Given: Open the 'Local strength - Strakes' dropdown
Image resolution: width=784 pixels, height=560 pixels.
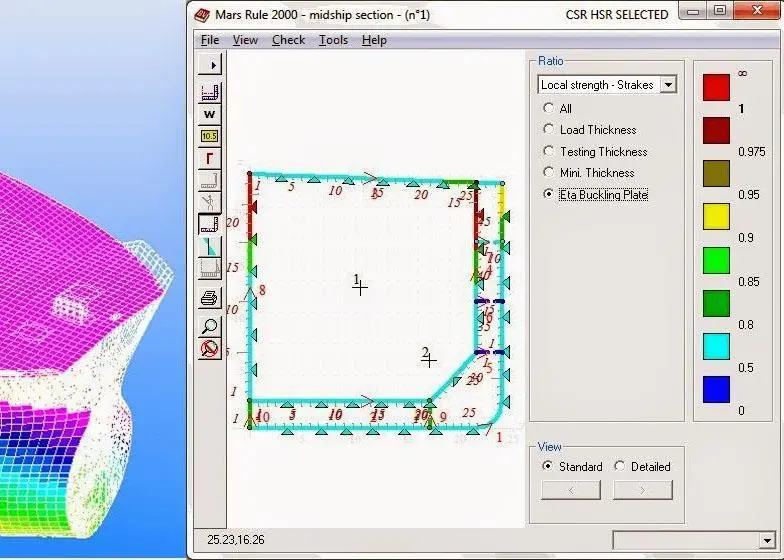Looking at the screenshot, I should (x=668, y=84).
